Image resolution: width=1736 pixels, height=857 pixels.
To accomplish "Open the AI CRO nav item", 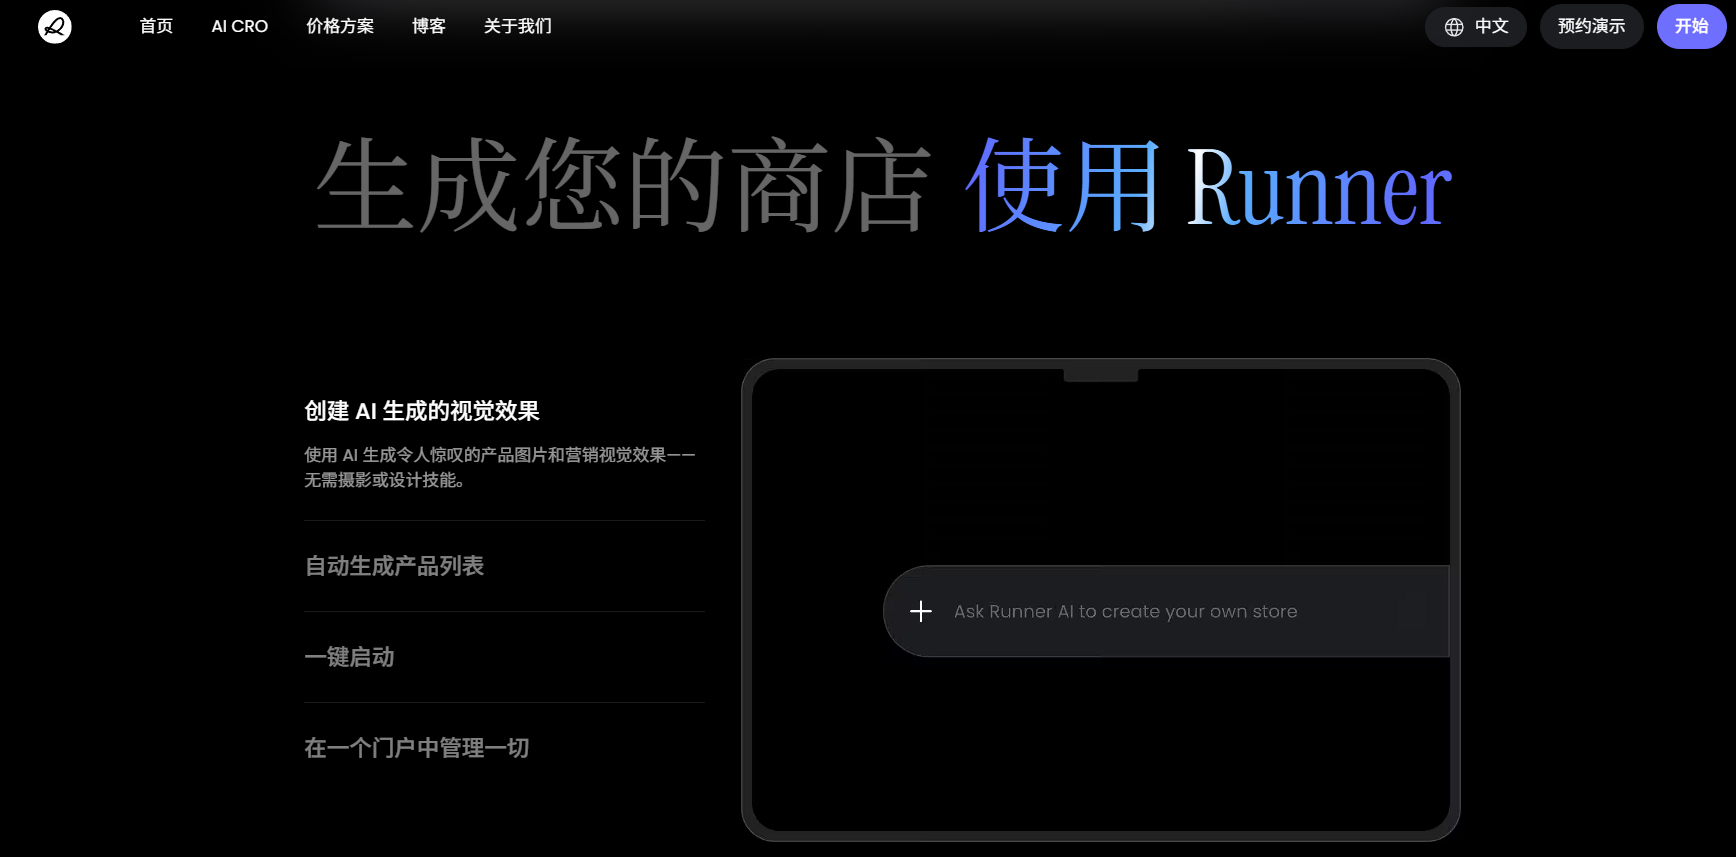I will [240, 26].
